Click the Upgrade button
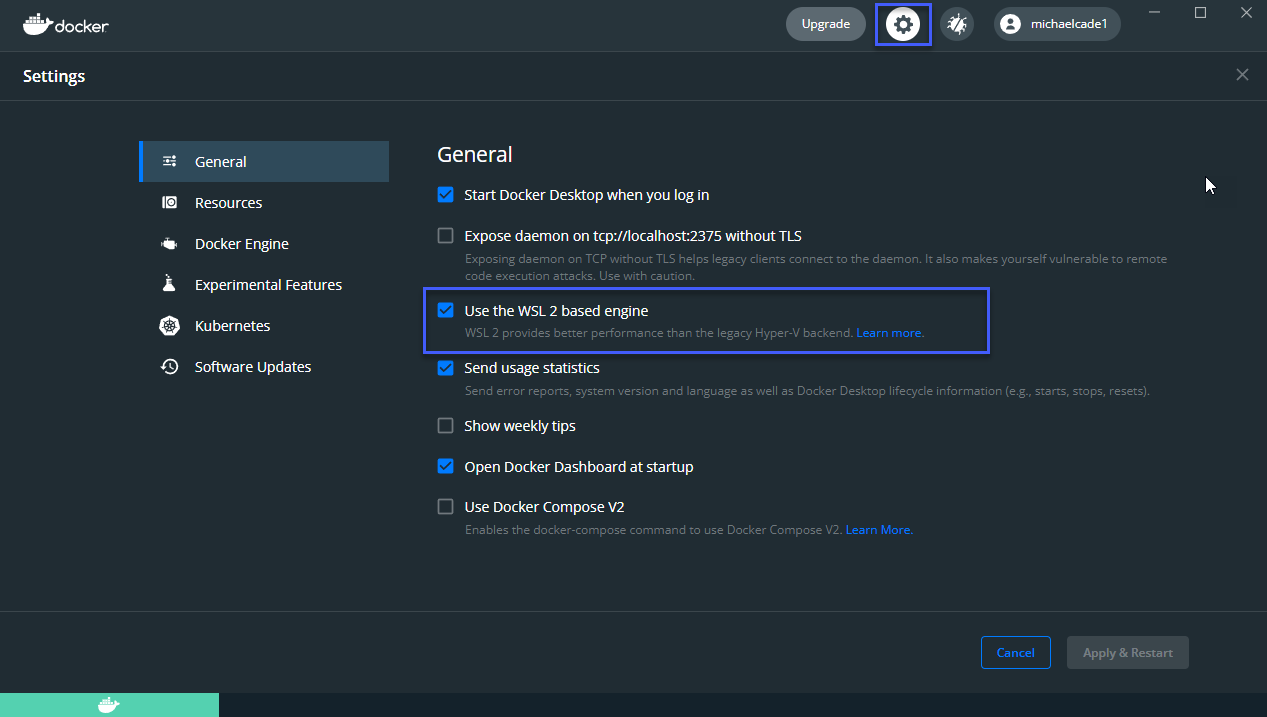Image resolution: width=1267 pixels, height=717 pixels. coord(825,23)
